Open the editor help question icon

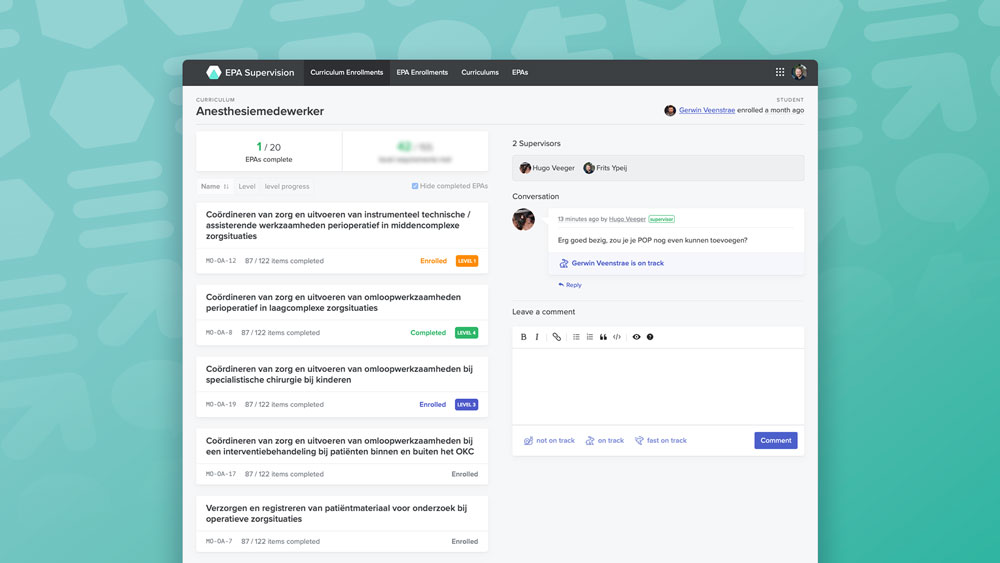click(650, 337)
